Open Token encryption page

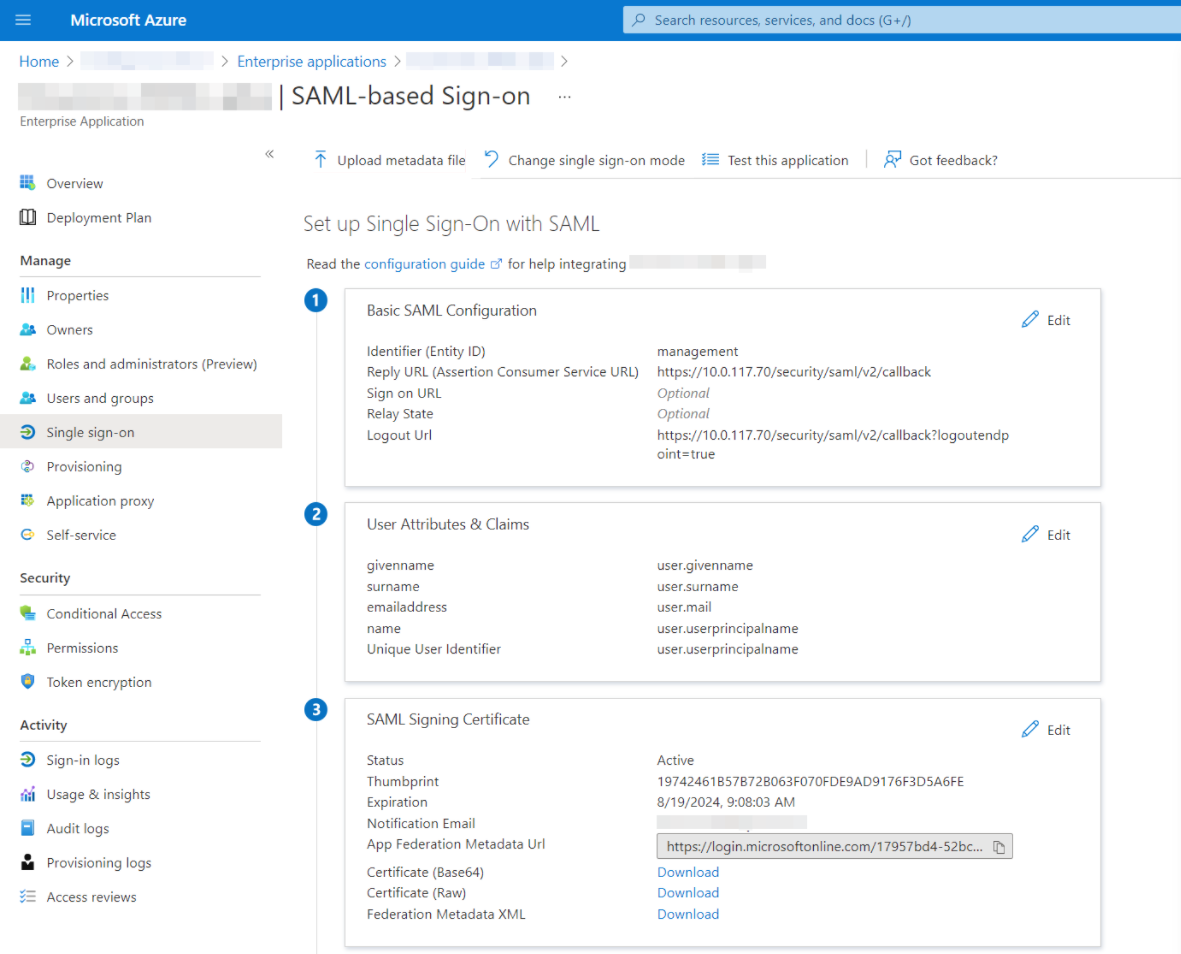click(99, 682)
